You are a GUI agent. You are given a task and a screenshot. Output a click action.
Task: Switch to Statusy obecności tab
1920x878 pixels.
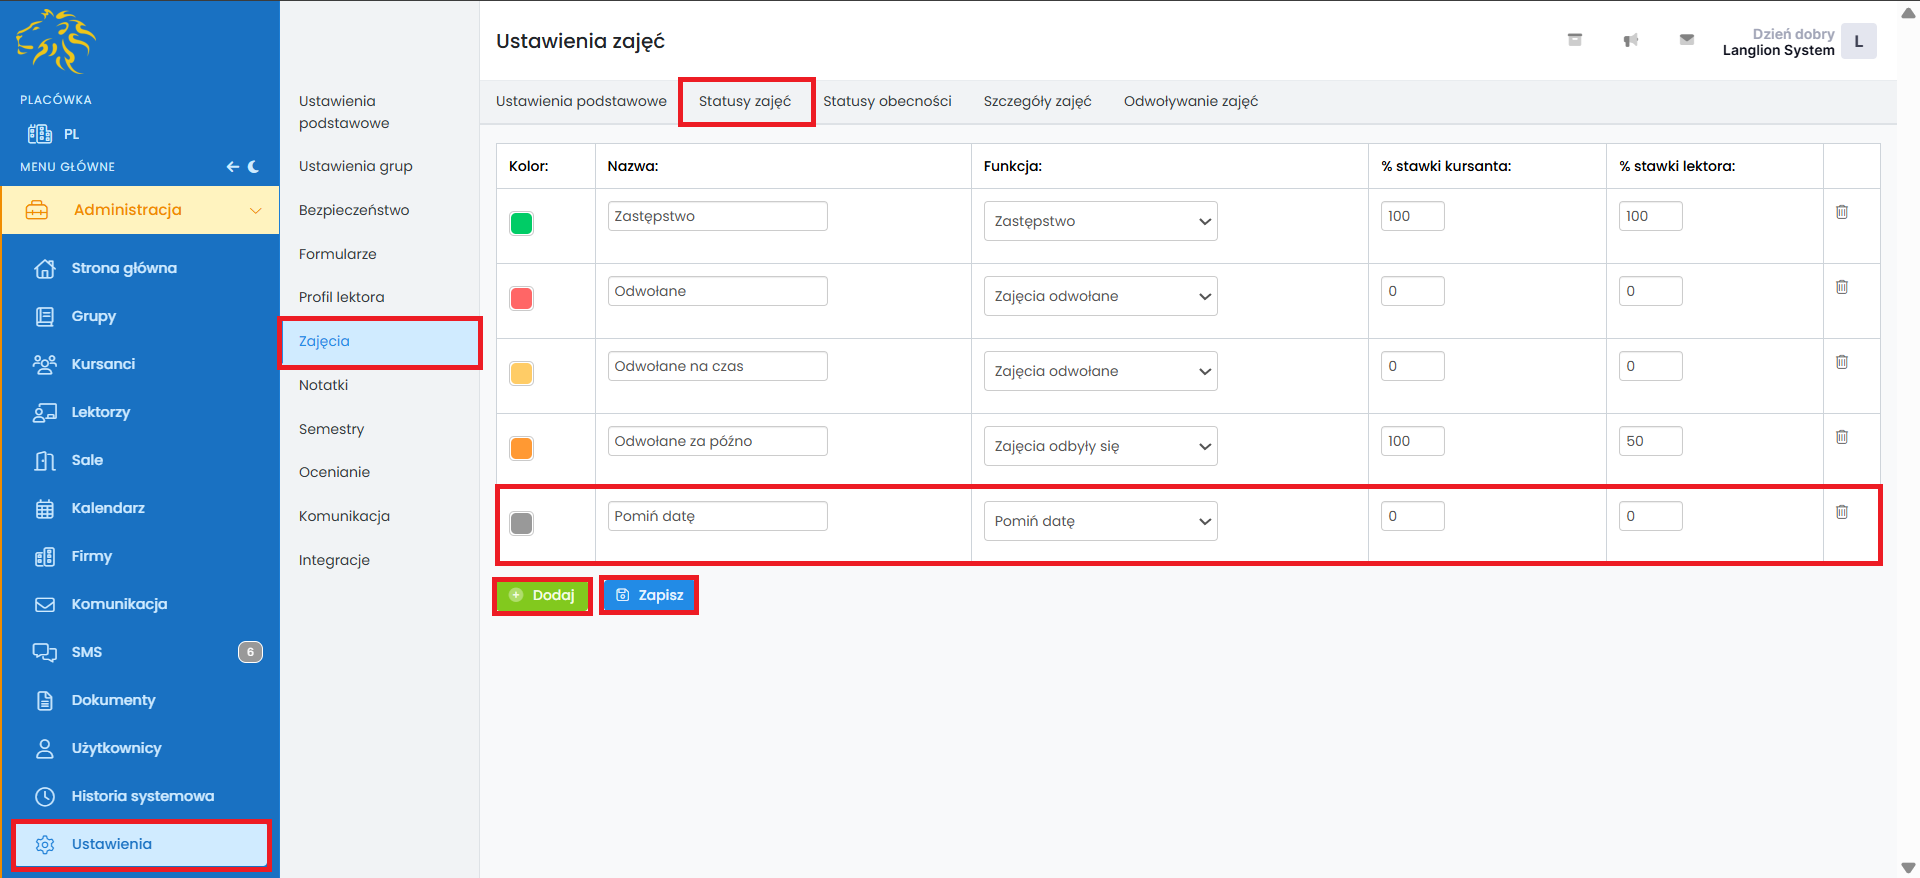coord(887,101)
